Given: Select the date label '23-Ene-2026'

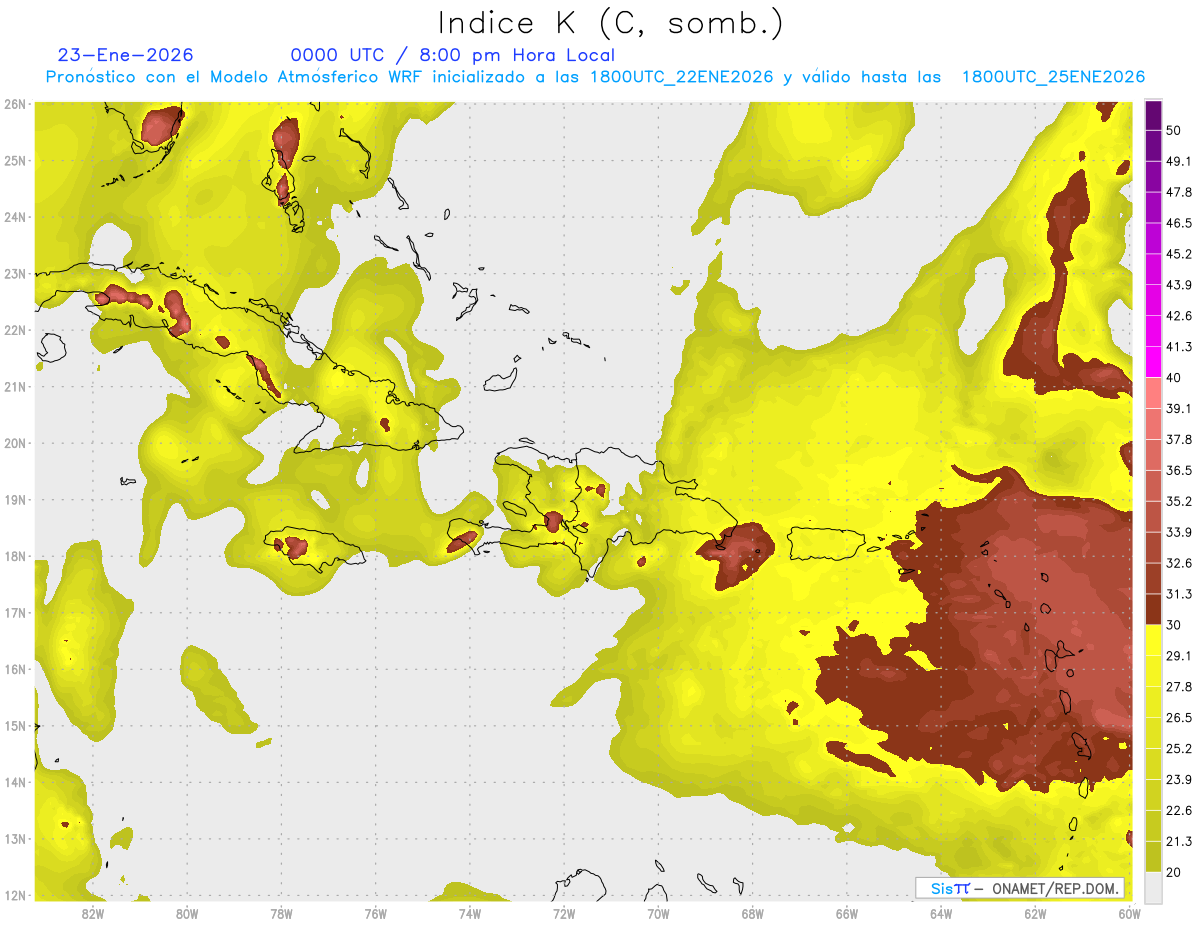Looking at the screenshot, I should (126, 55).
